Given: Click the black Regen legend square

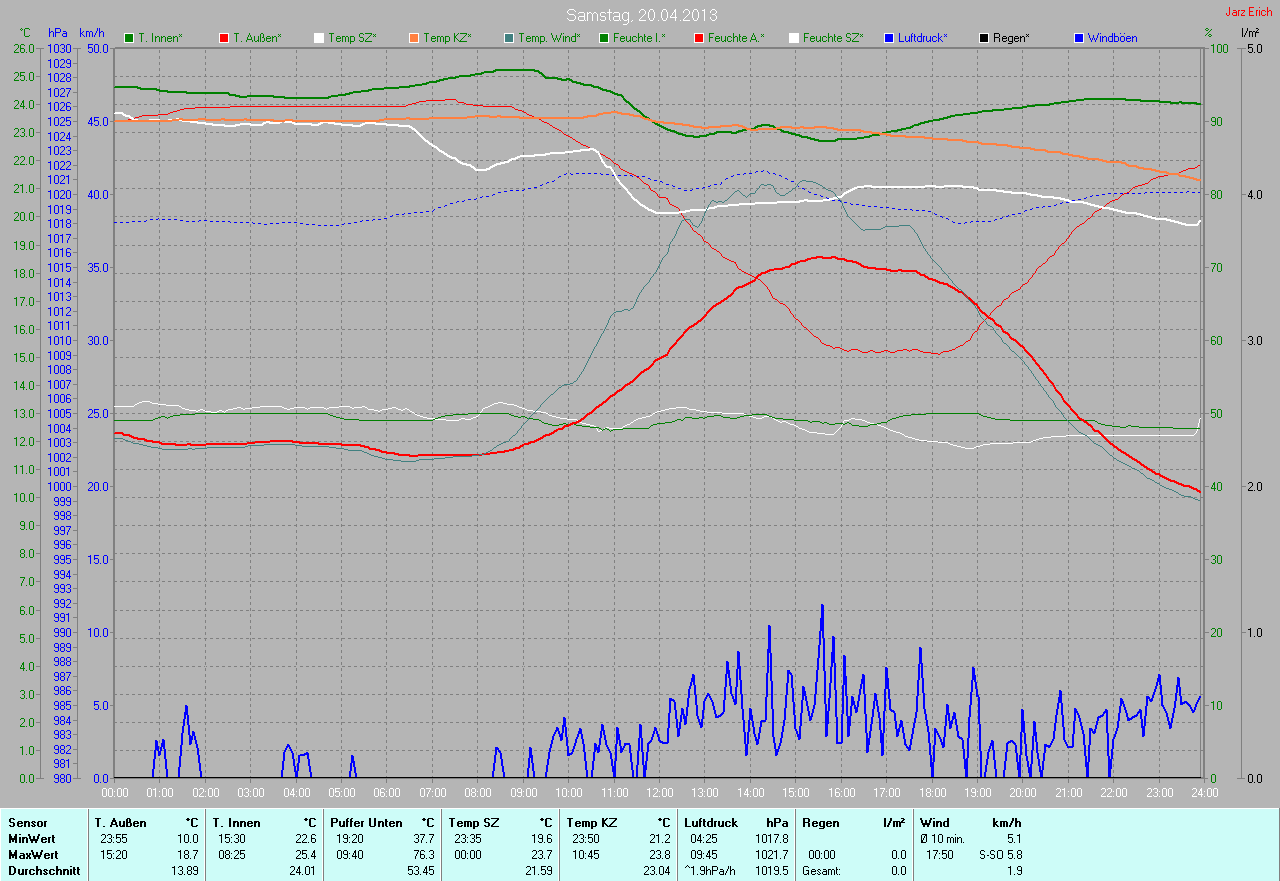Looking at the screenshot, I should [984, 38].
